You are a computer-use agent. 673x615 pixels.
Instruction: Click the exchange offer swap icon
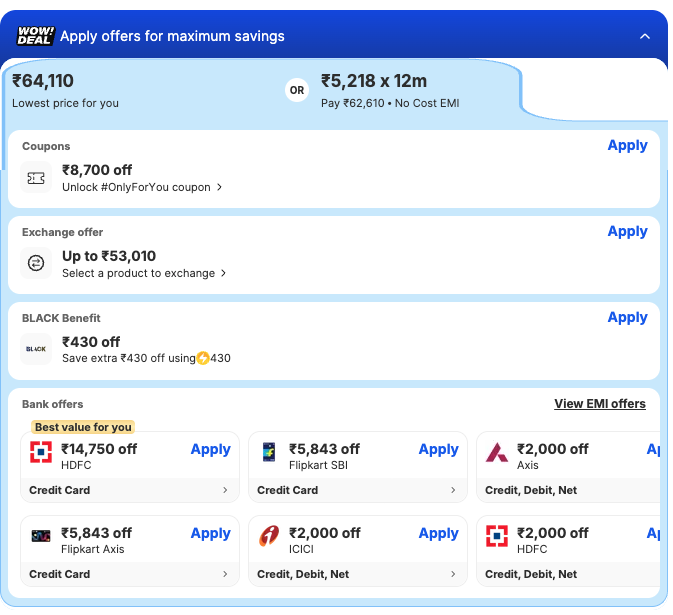(36, 264)
